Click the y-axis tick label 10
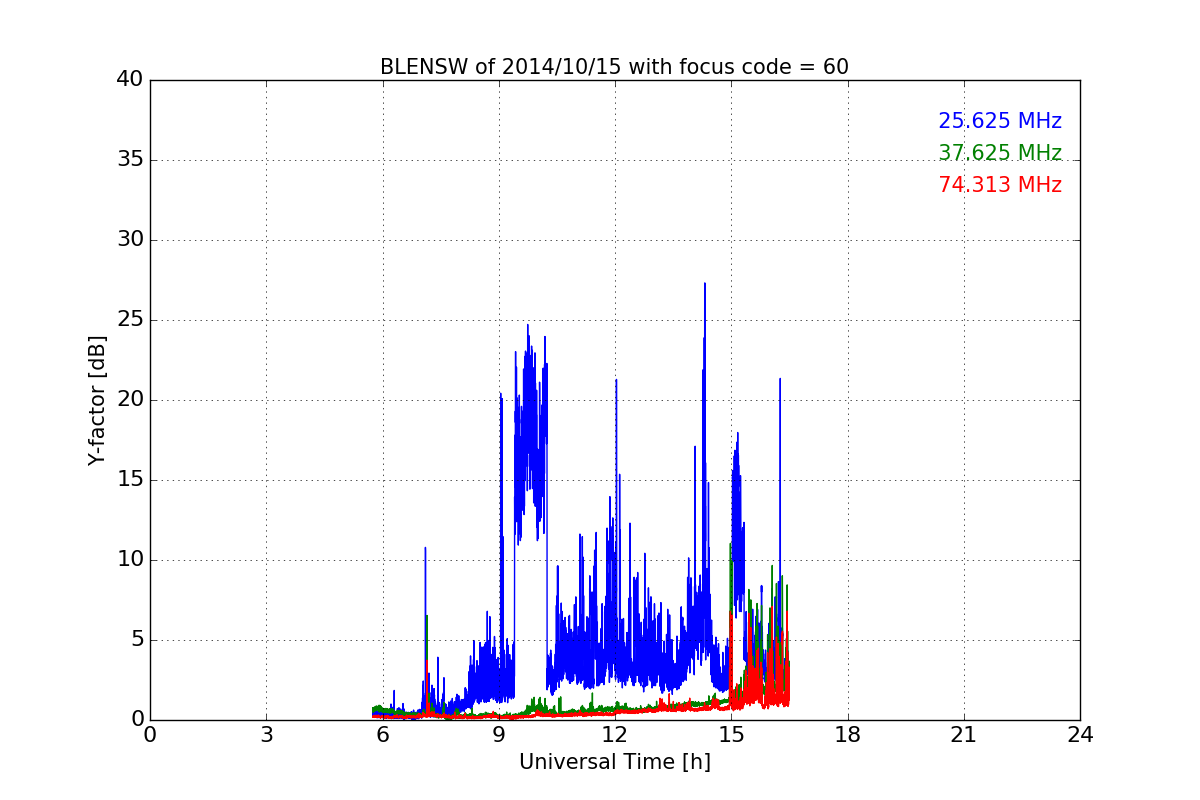1200x800 pixels. [130, 560]
